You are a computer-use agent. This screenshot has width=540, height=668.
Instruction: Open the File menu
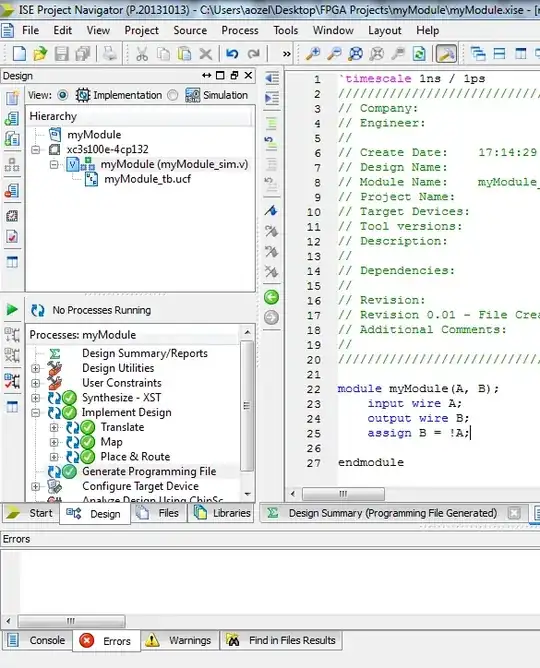30,30
